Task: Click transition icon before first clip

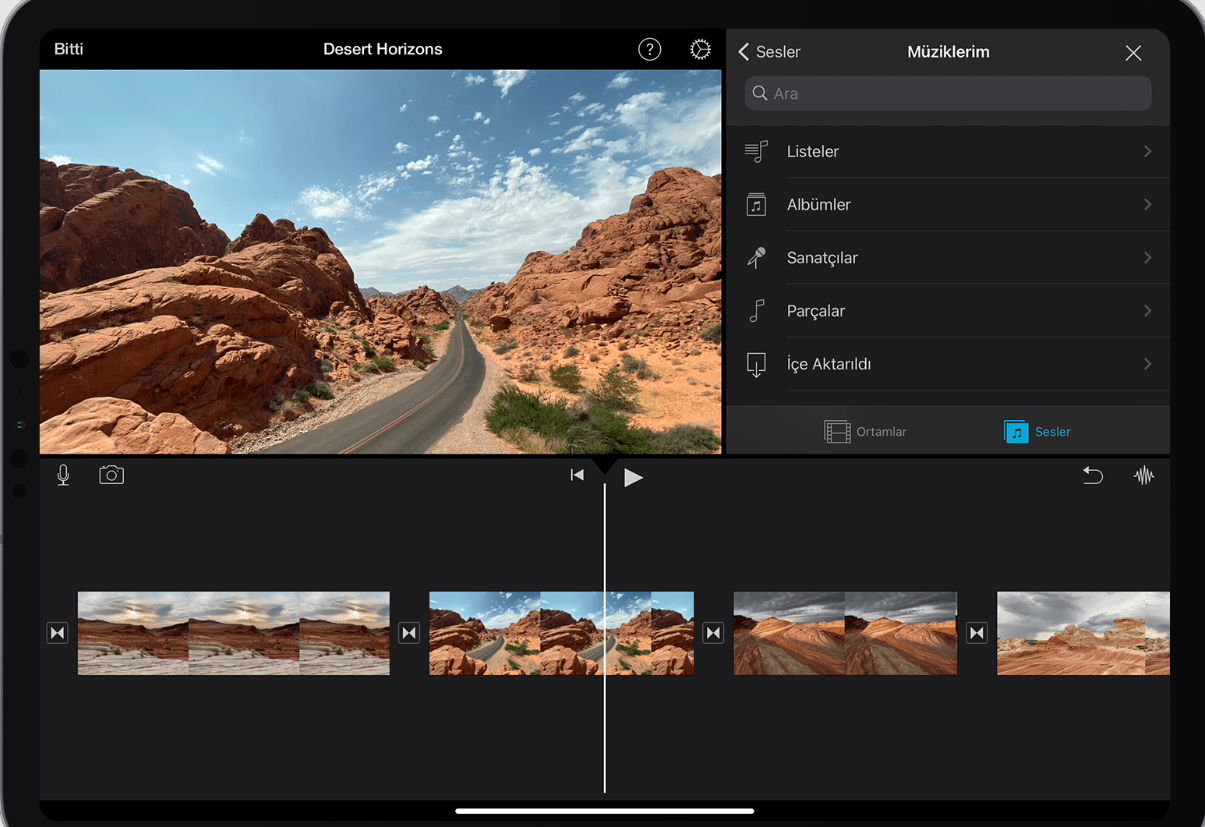Action: [x=57, y=633]
